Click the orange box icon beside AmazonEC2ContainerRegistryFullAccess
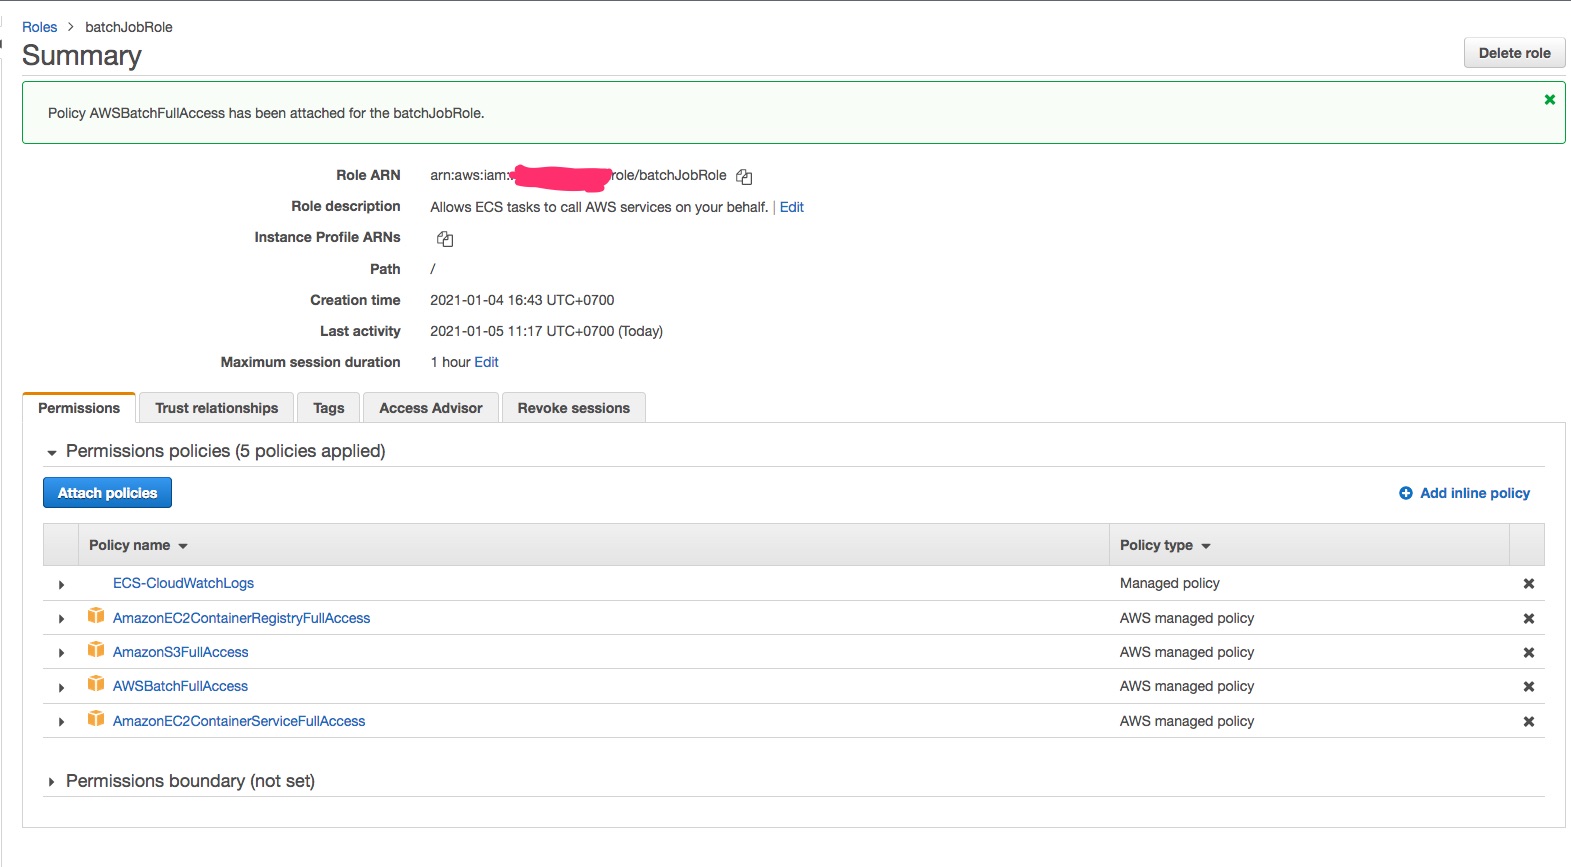Image resolution: width=1571 pixels, height=867 pixels. 96,616
